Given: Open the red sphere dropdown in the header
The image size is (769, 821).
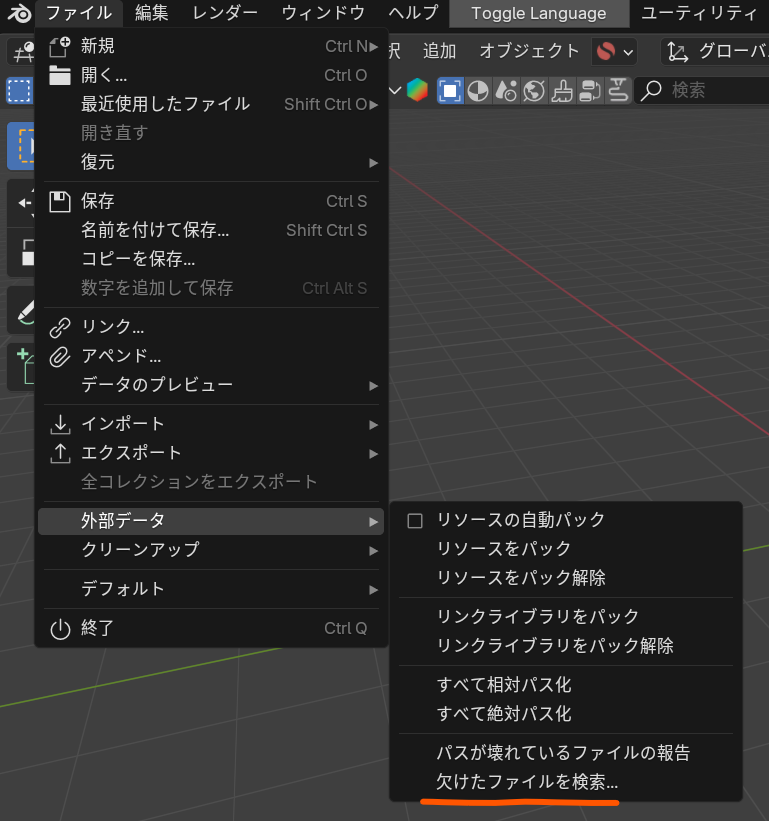Looking at the screenshot, I should 614,51.
